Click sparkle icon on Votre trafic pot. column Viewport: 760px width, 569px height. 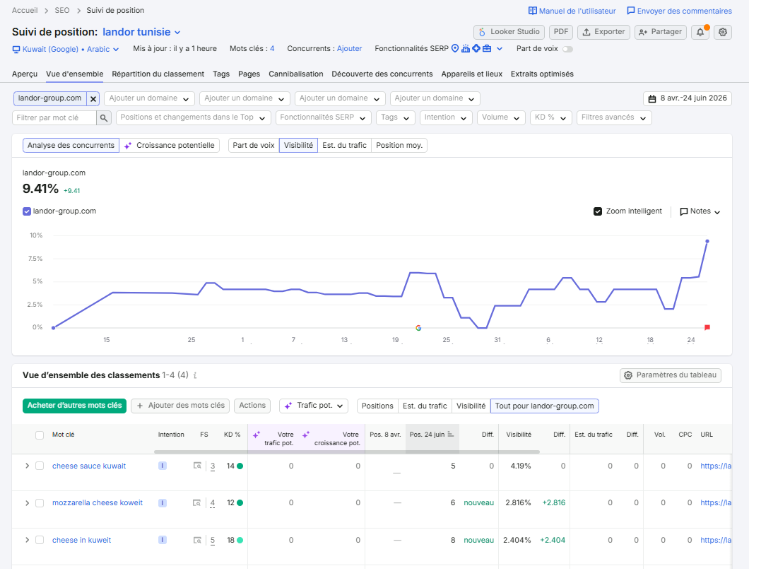point(256,435)
